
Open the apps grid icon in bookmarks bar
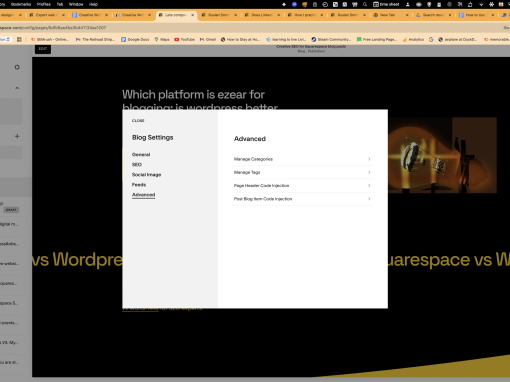(19, 39)
